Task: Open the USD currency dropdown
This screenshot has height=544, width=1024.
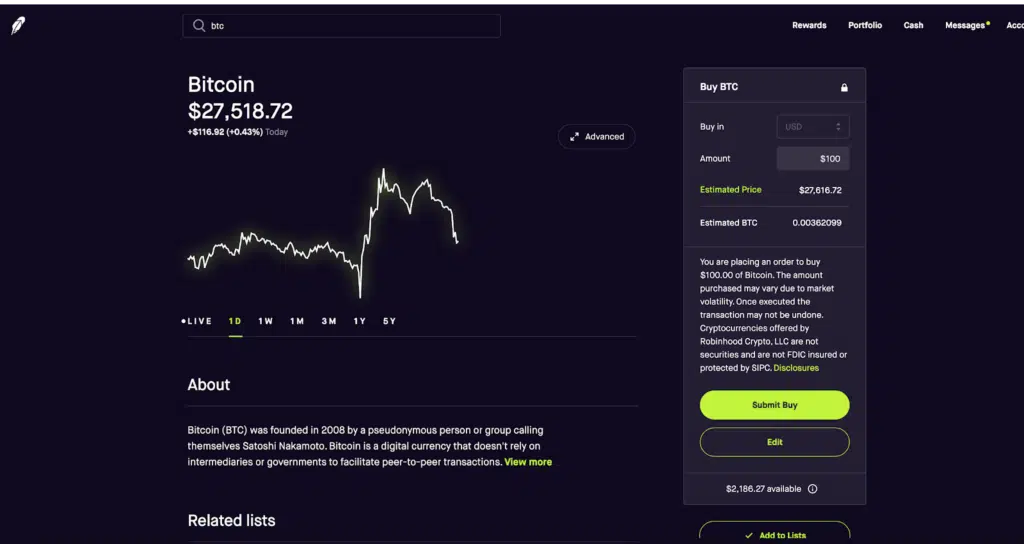Action: tap(813, 127)
